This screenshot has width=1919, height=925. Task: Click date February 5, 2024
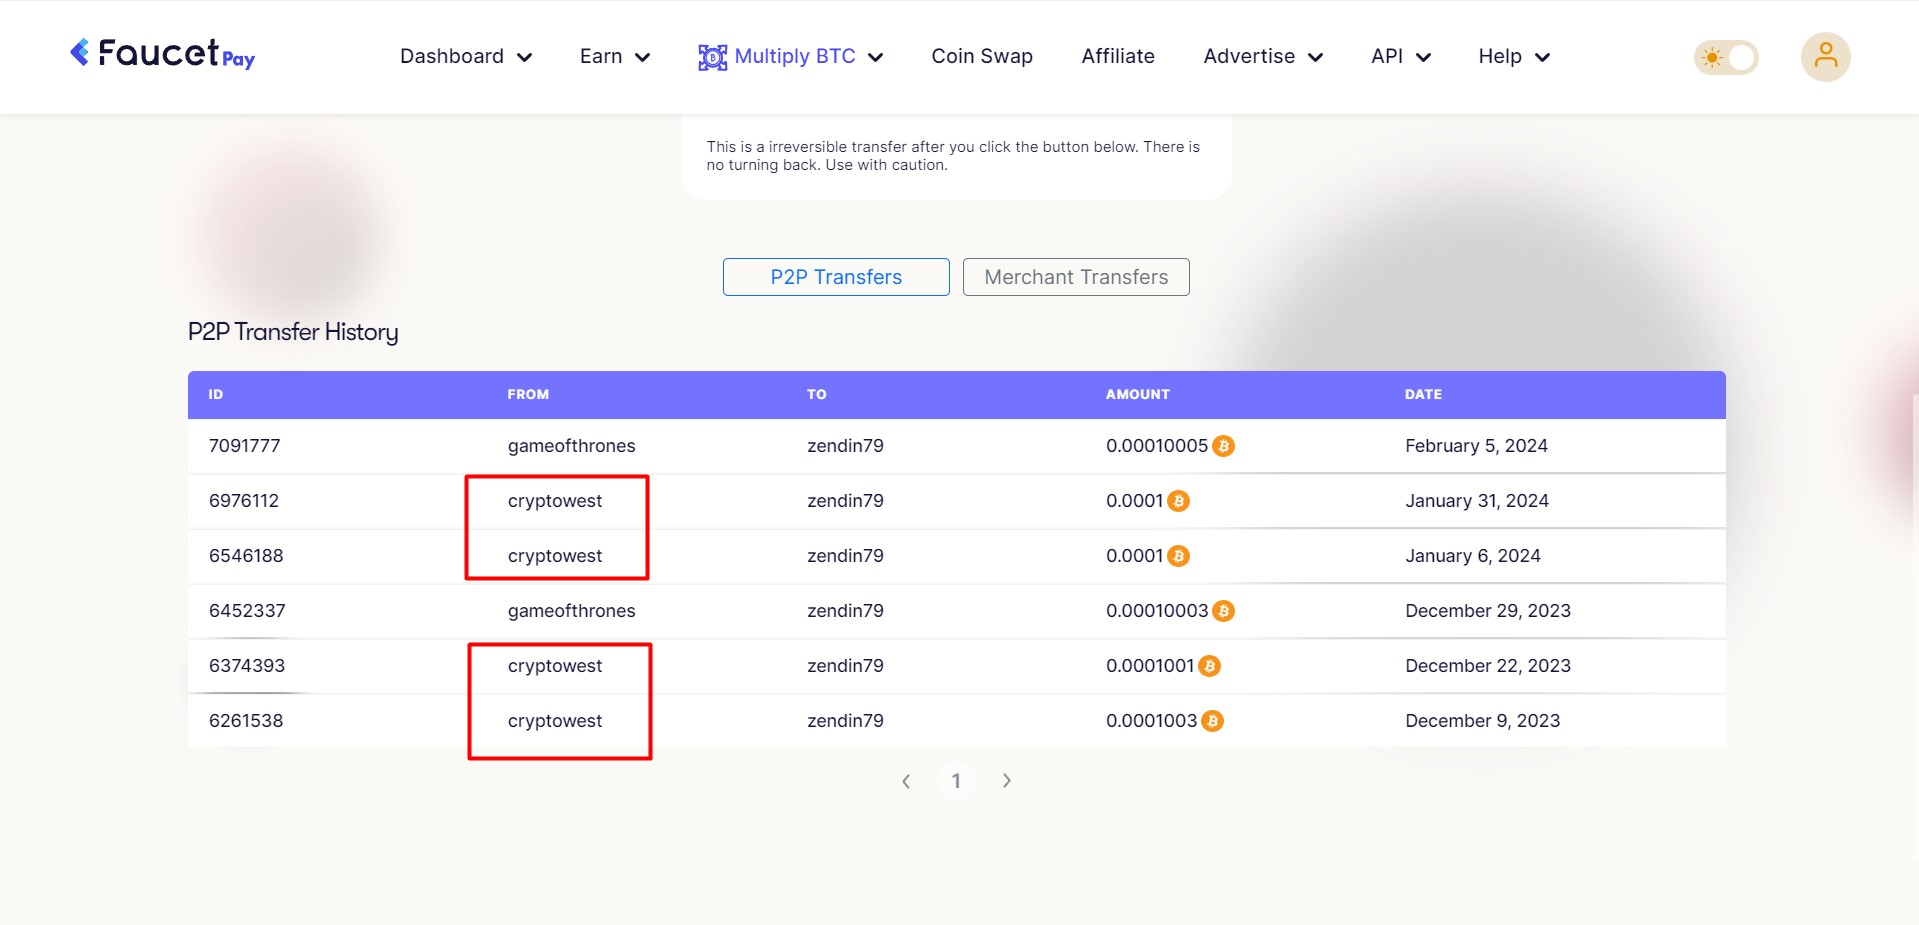(x=1476, y=446)
